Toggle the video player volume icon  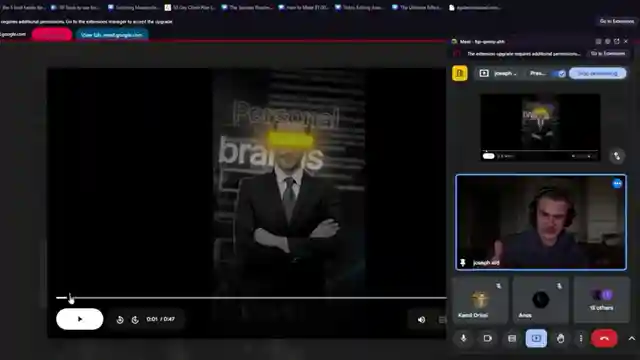click(x=421, y=320)
